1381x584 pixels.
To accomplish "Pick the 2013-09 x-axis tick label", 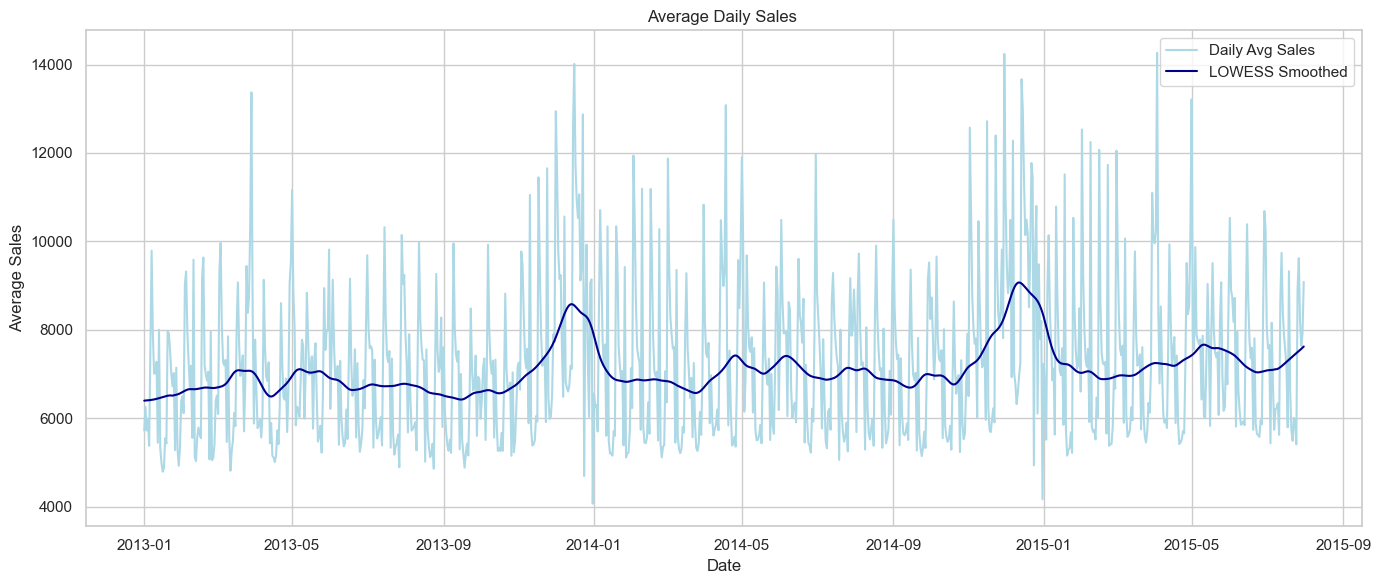I will point(443,543).
